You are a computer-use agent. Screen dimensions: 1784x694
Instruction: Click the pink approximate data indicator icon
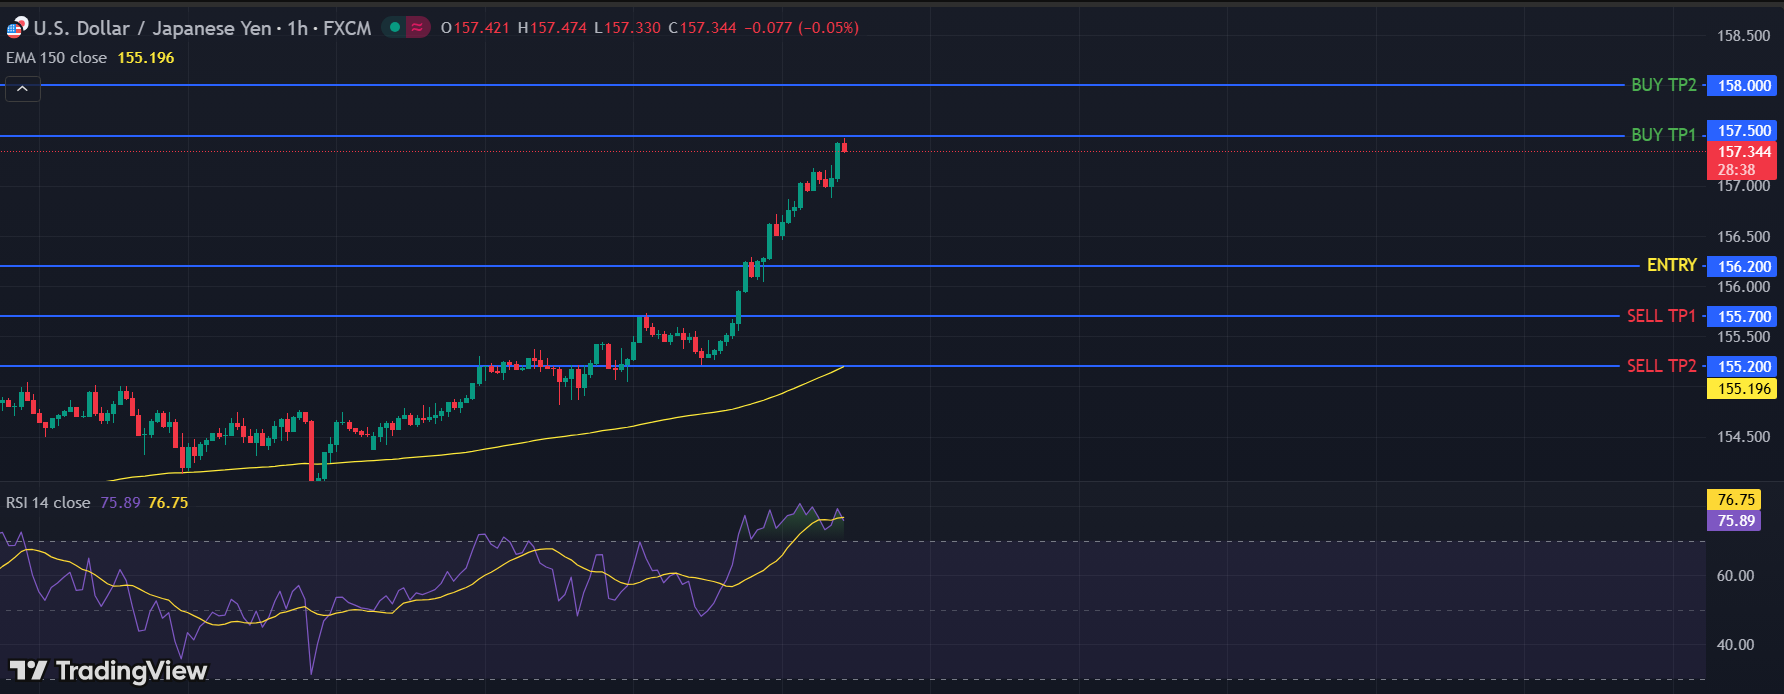[x=417, y=28]
